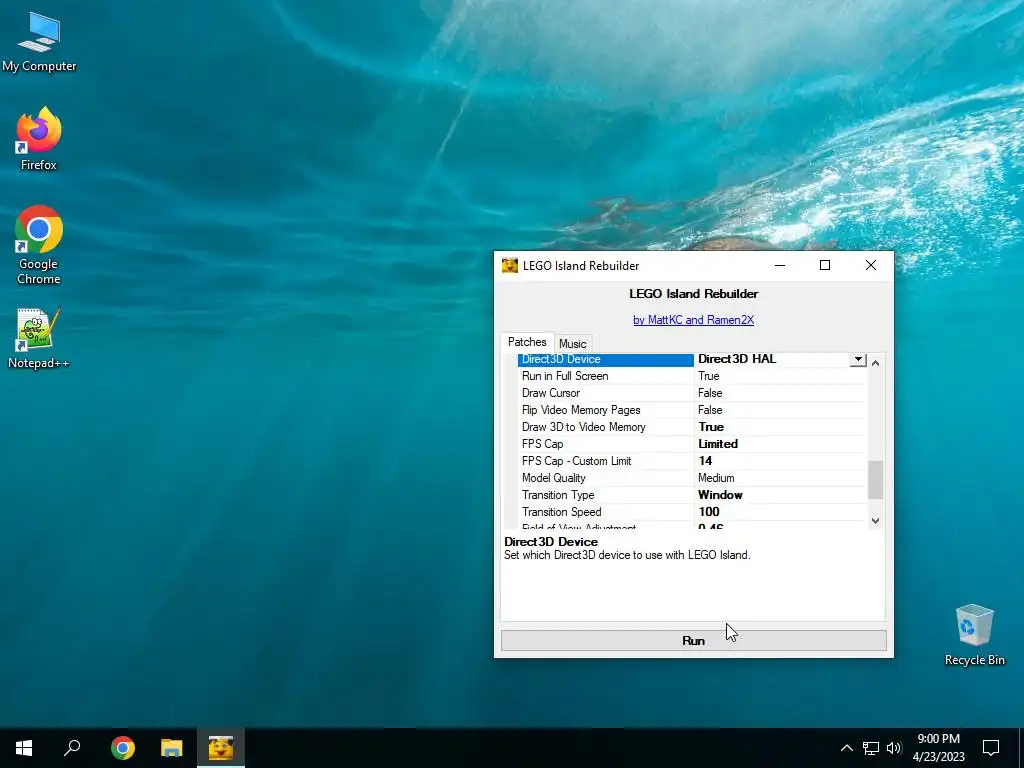1024x768 pixels.
Task: Select the FPS Cap property row
Action: click(x=692, y=444)
